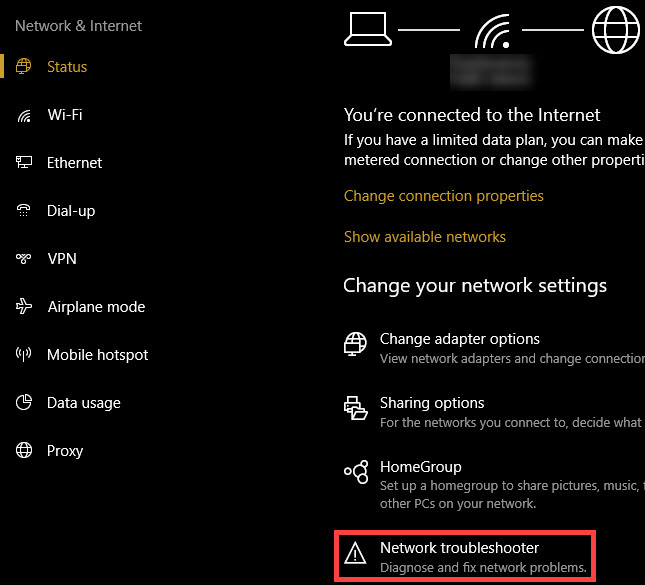Screen dimensions: 645x585
Task: Click the Dial-up phone icon in sidebar
Action: (x=25, y=211)
